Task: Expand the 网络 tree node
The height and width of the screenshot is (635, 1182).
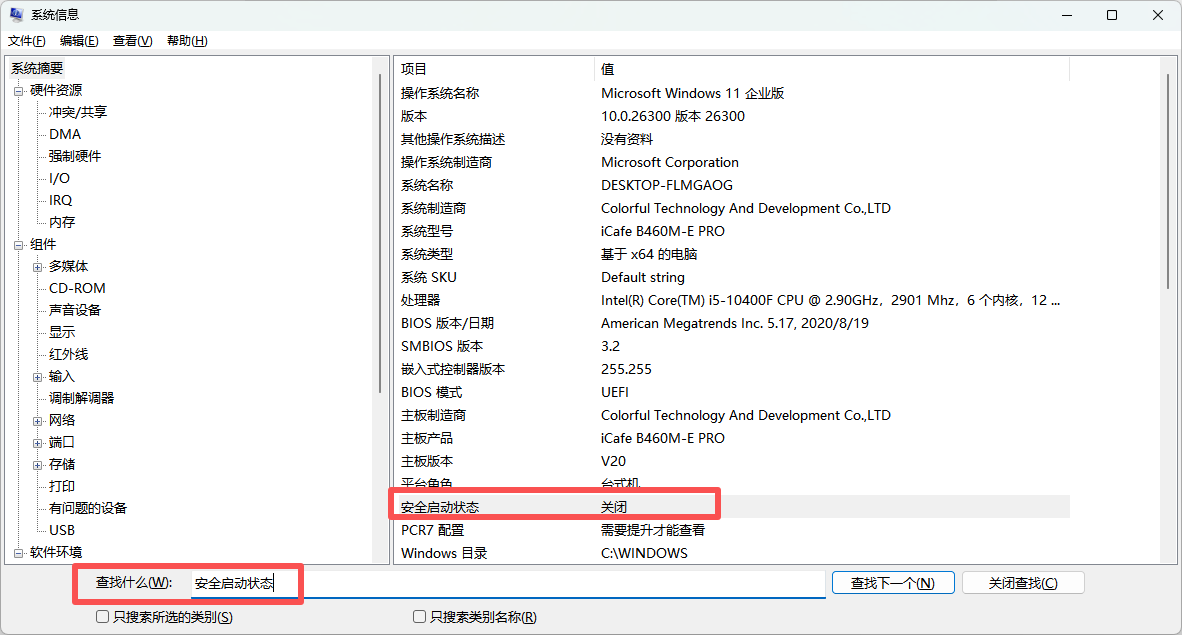Action: 37,421
